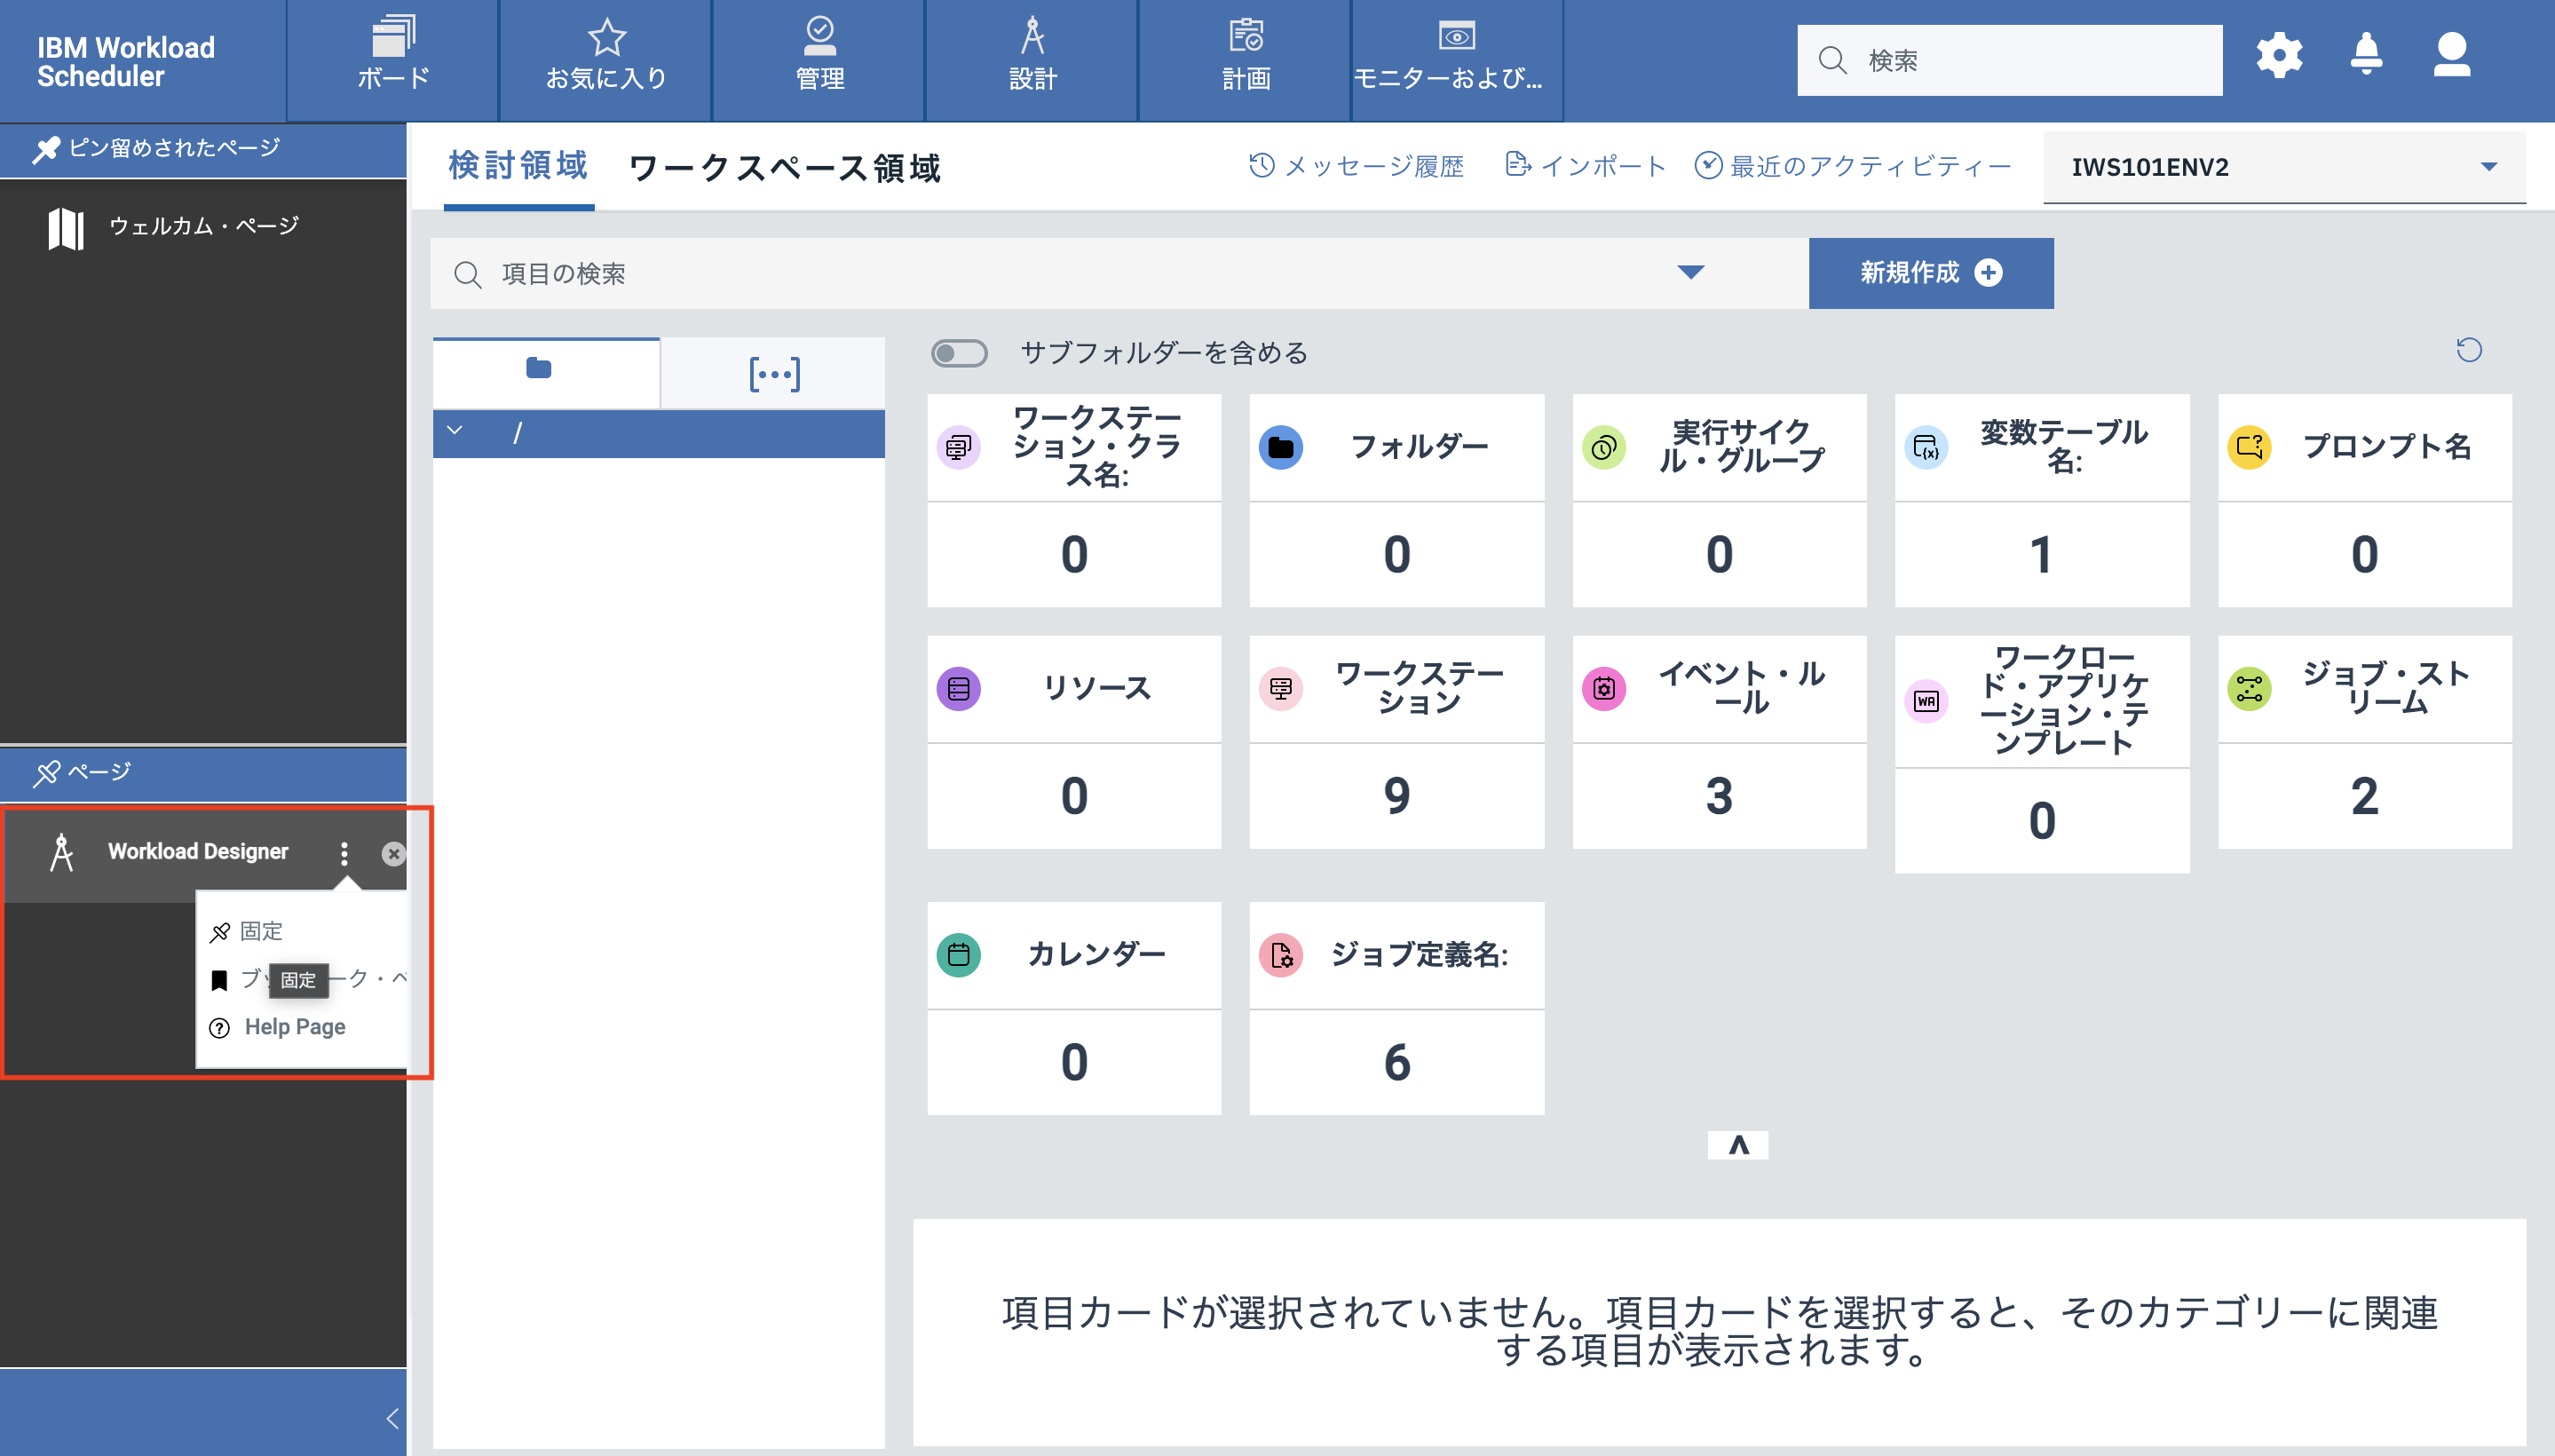Select the お気に入り star icon
2555x1456 pixels.
(605, 37)
